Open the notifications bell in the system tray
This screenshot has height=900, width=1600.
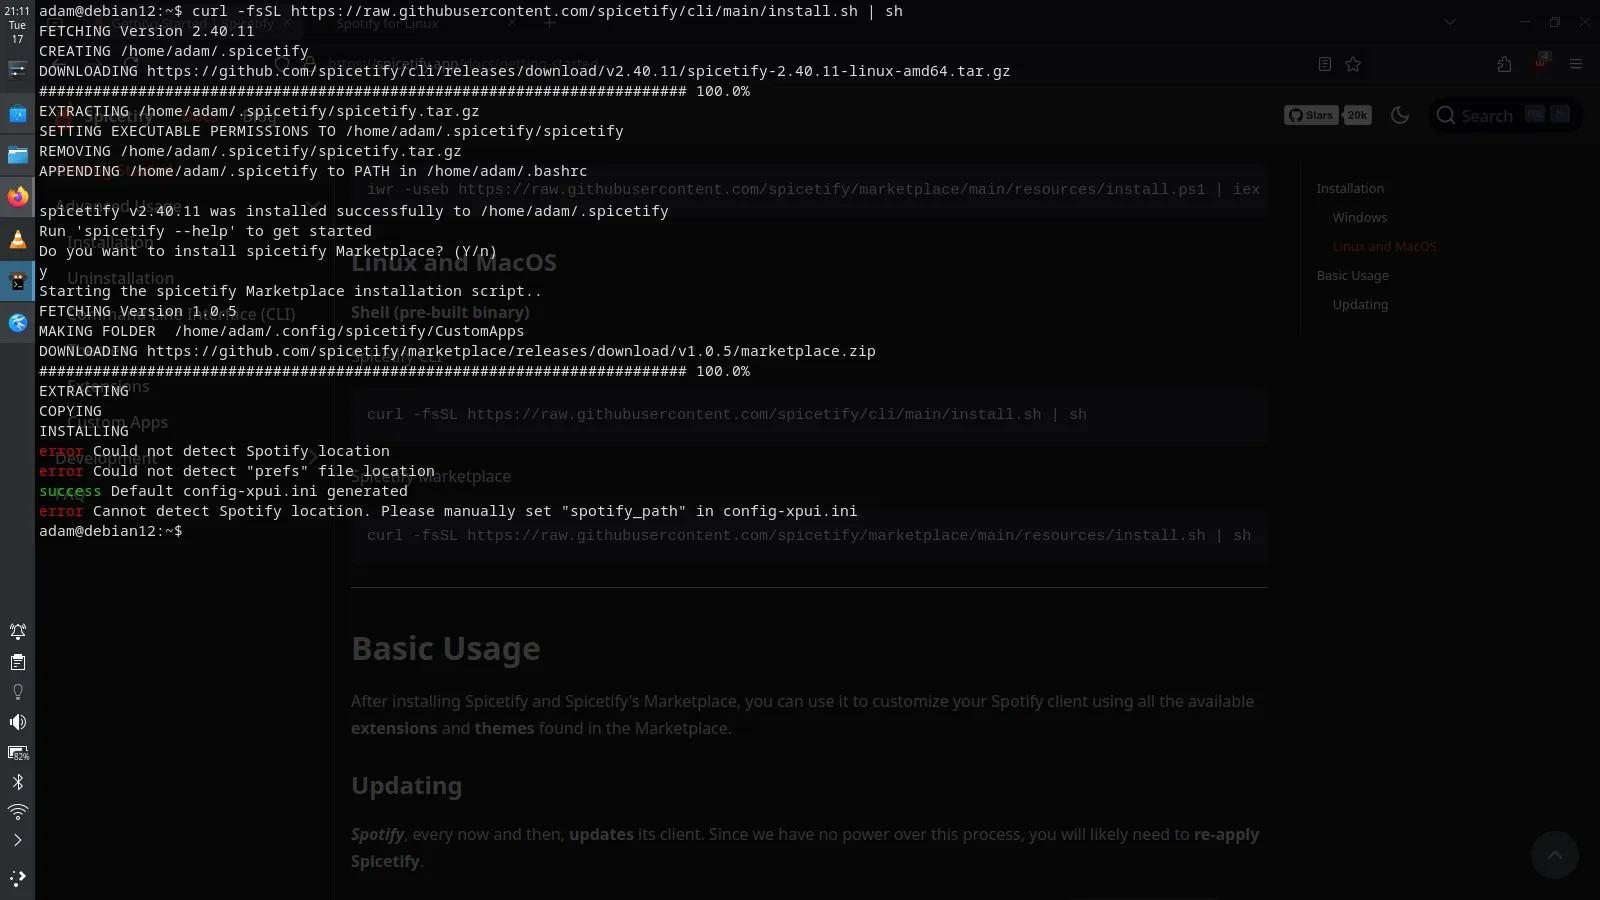(x=17, y=631)
